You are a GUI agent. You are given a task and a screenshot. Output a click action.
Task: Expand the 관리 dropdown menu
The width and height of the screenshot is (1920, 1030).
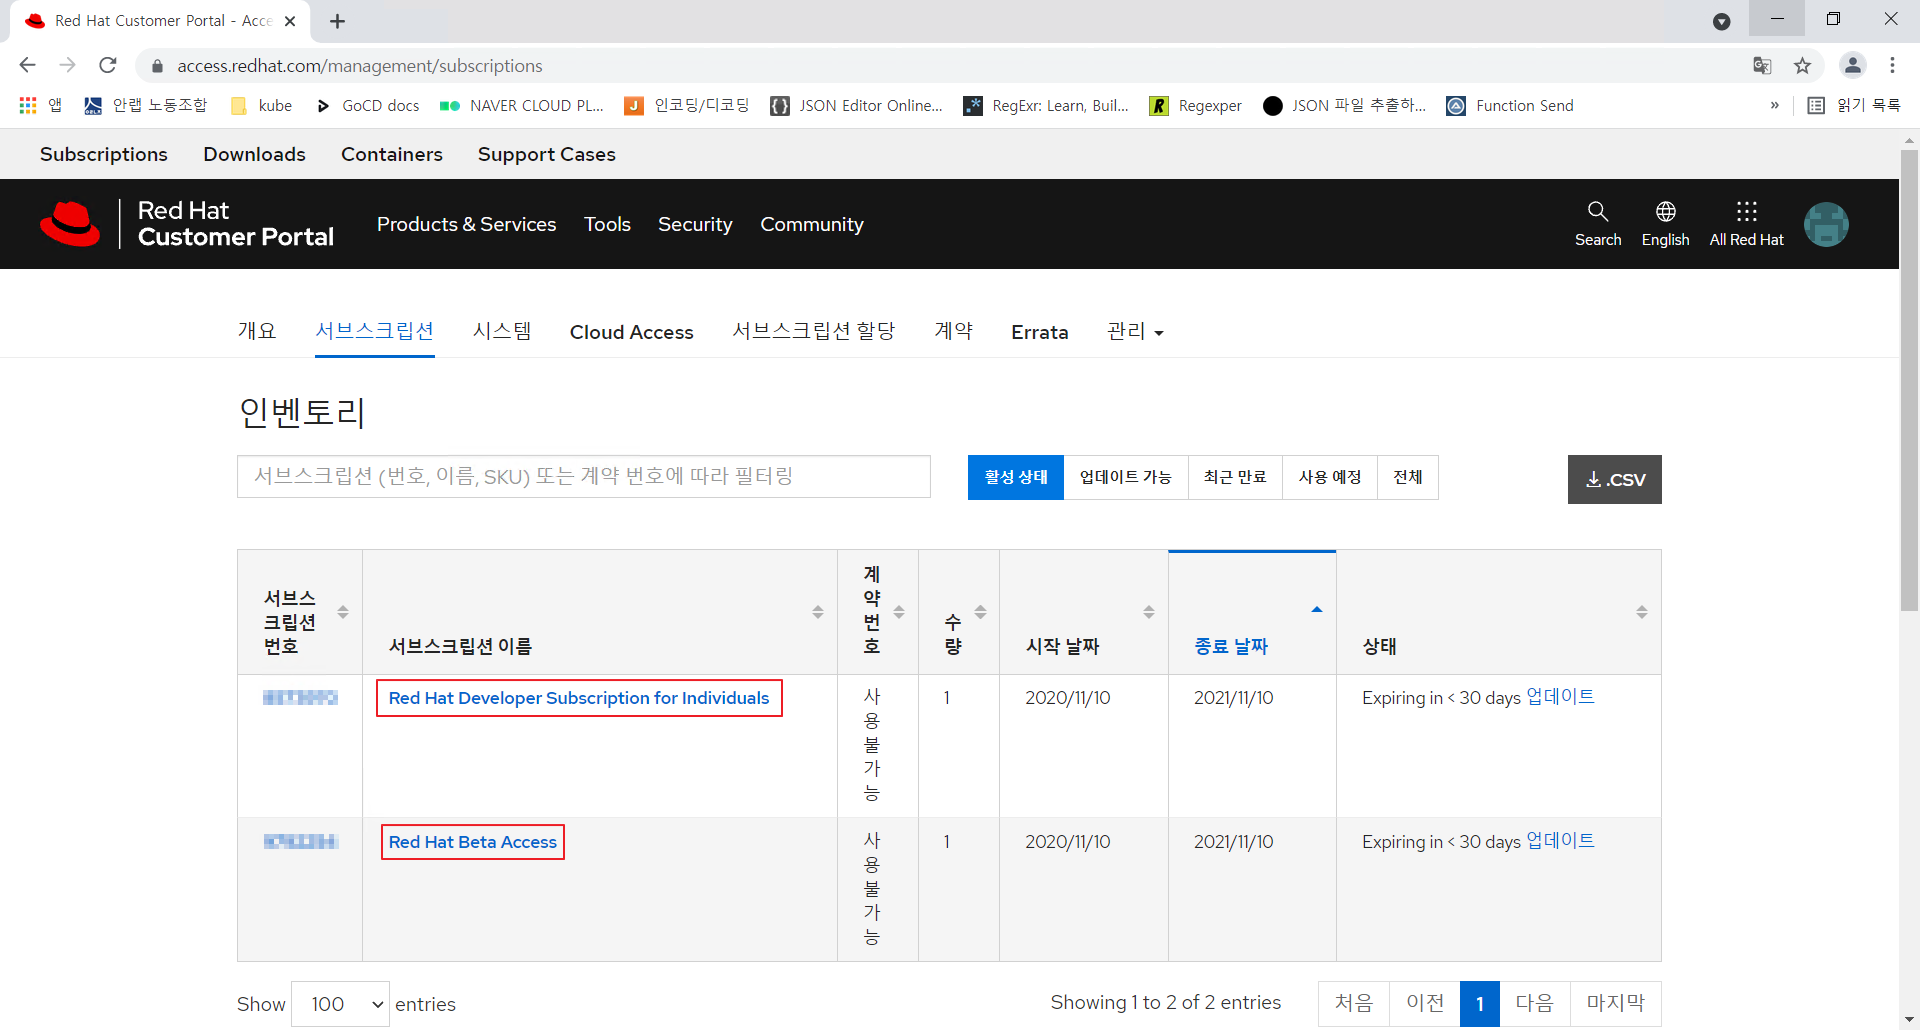pos(1135,331)
